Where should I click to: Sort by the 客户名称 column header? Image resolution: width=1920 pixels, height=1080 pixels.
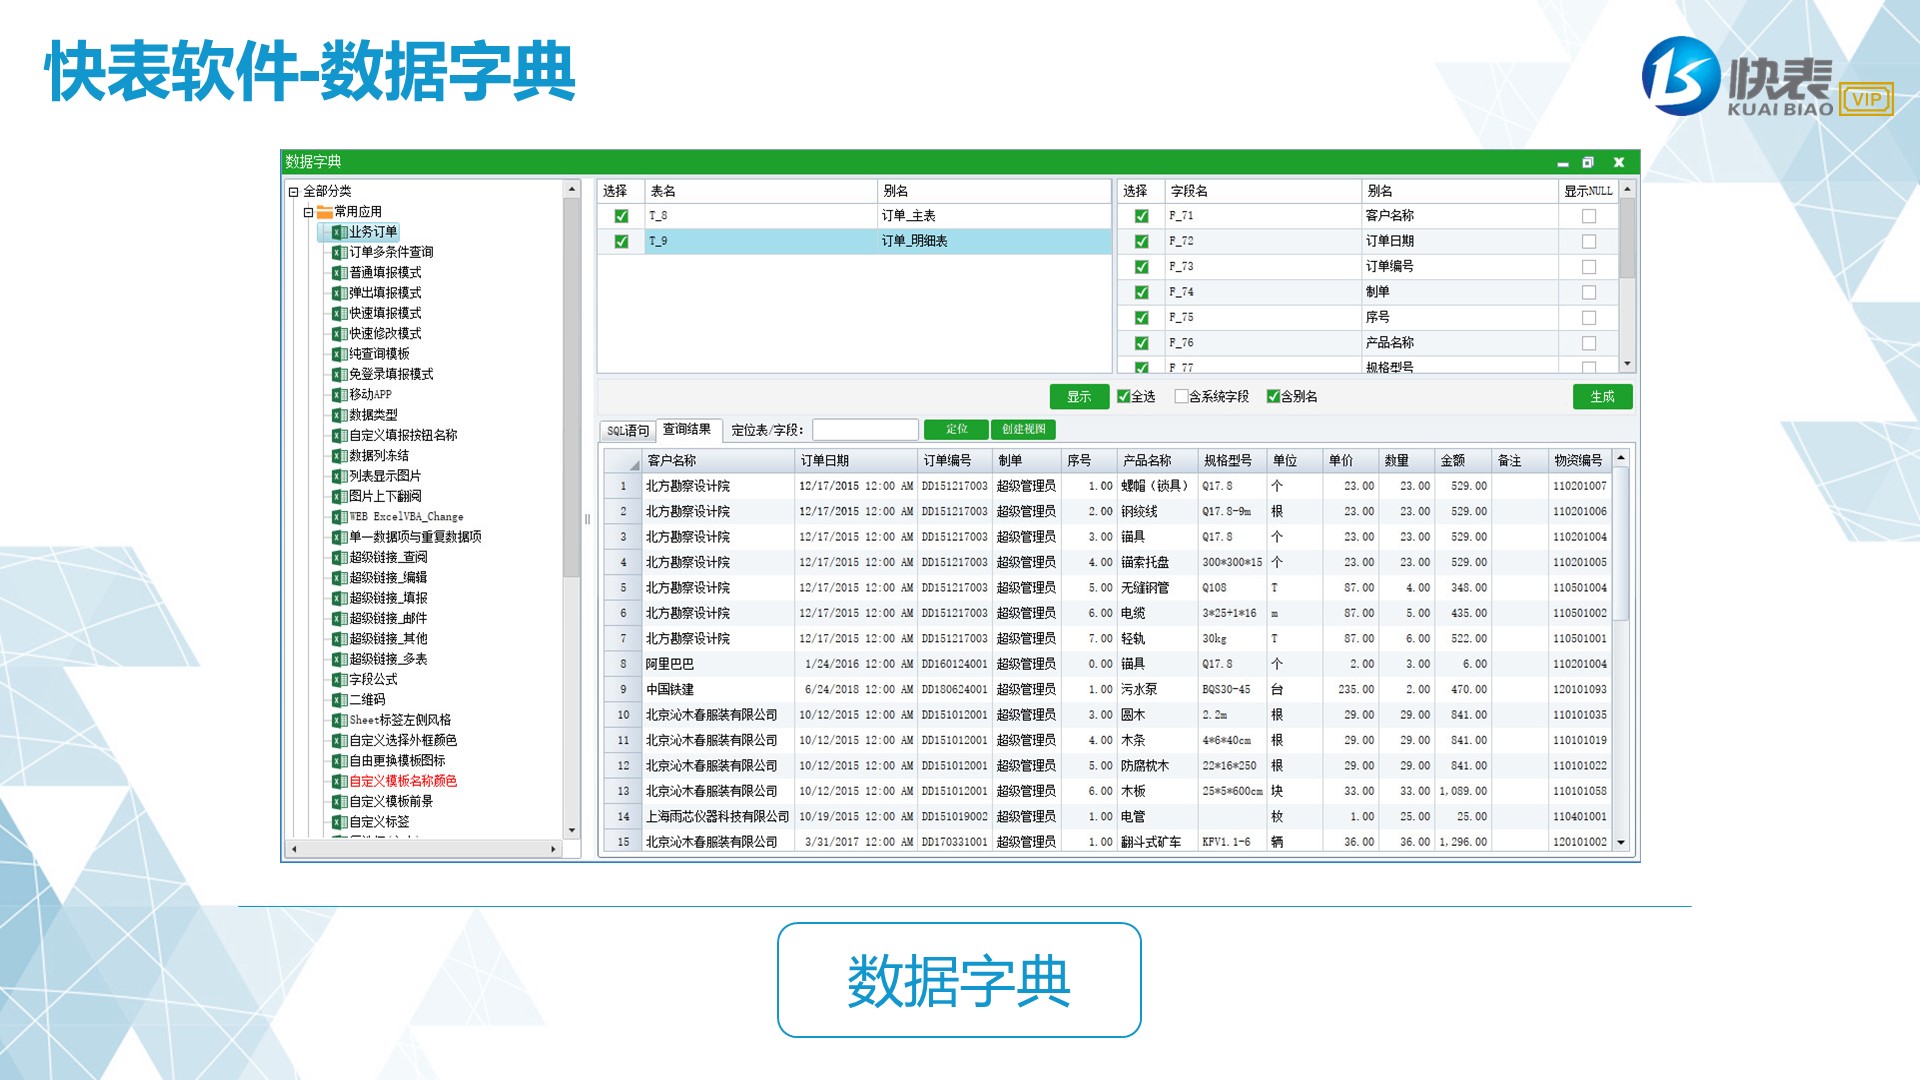(x=717, y=461)
